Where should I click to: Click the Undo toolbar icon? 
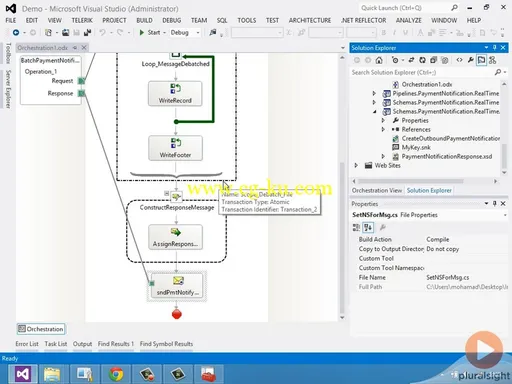[102, 32]
